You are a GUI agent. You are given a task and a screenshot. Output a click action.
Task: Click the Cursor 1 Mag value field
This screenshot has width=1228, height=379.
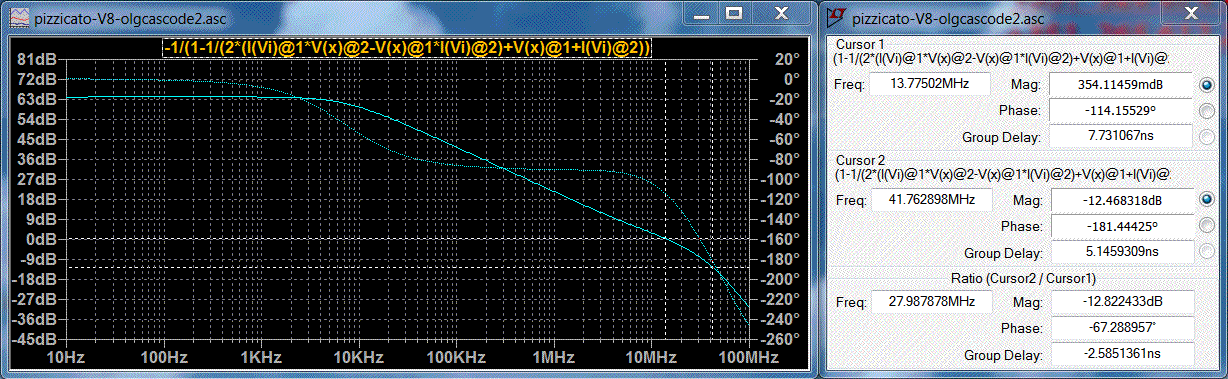[1120, 85]
